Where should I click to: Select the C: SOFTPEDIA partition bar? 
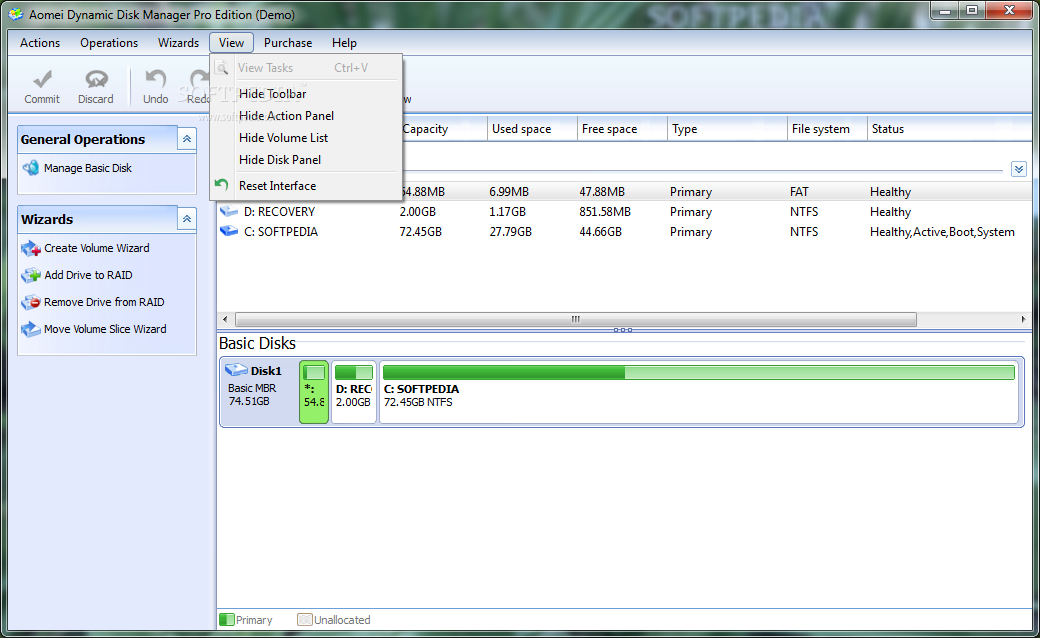698,392
